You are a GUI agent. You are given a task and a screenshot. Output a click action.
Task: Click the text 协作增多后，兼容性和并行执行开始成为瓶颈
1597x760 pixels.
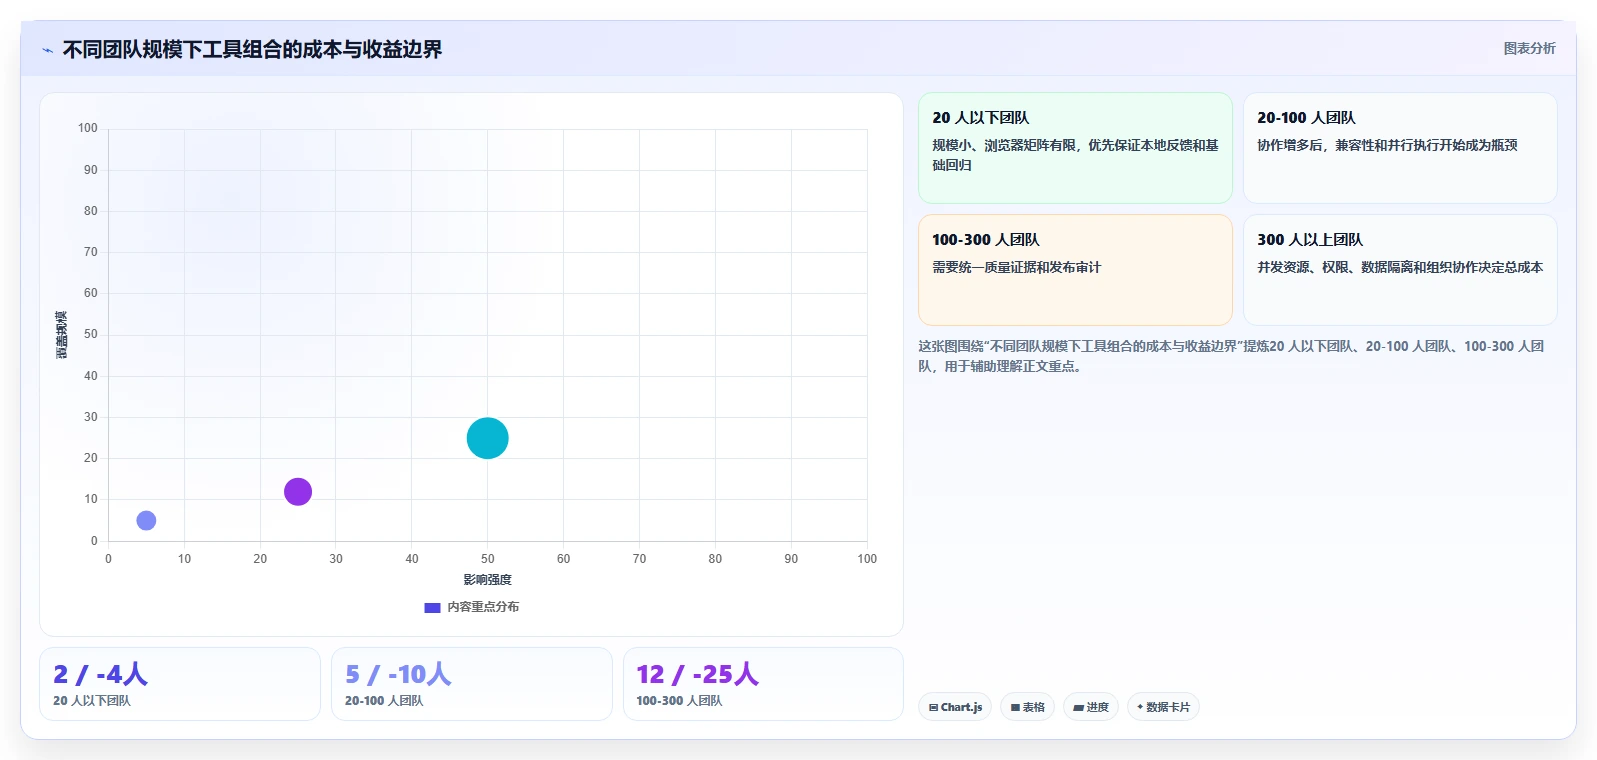click(1387, 145)
